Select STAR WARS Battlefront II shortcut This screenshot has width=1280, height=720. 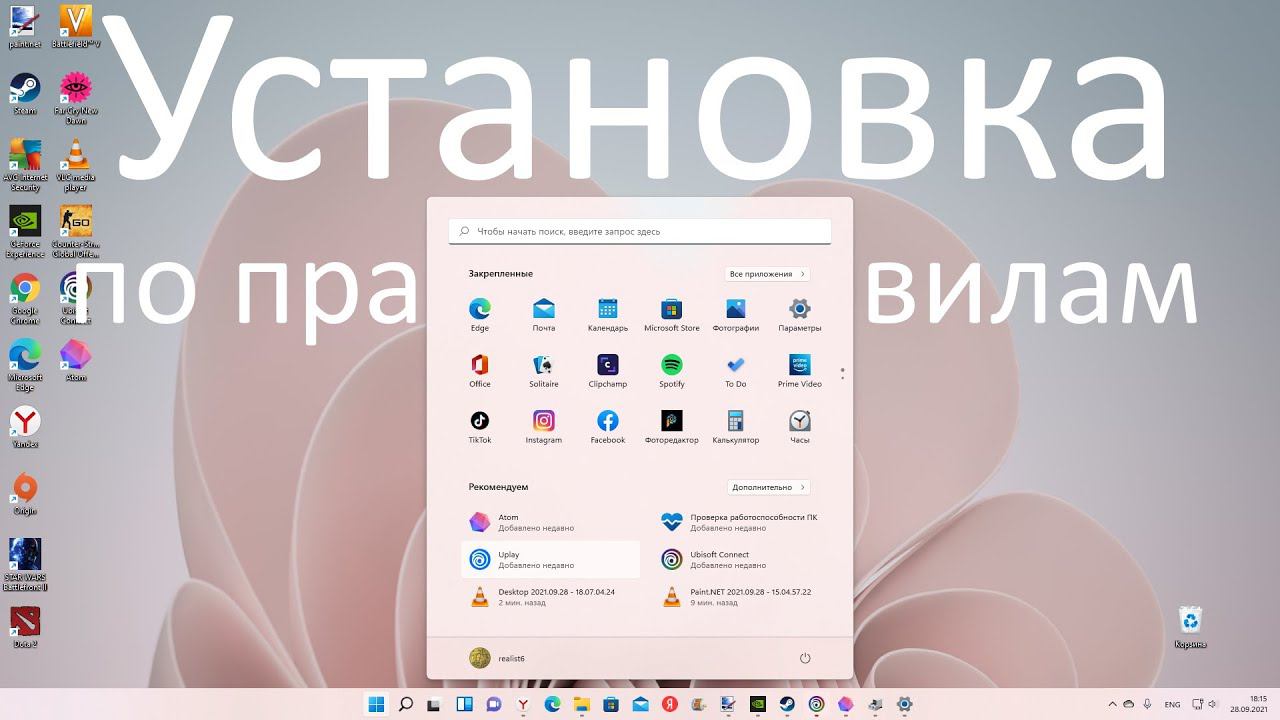coord(24,566)
